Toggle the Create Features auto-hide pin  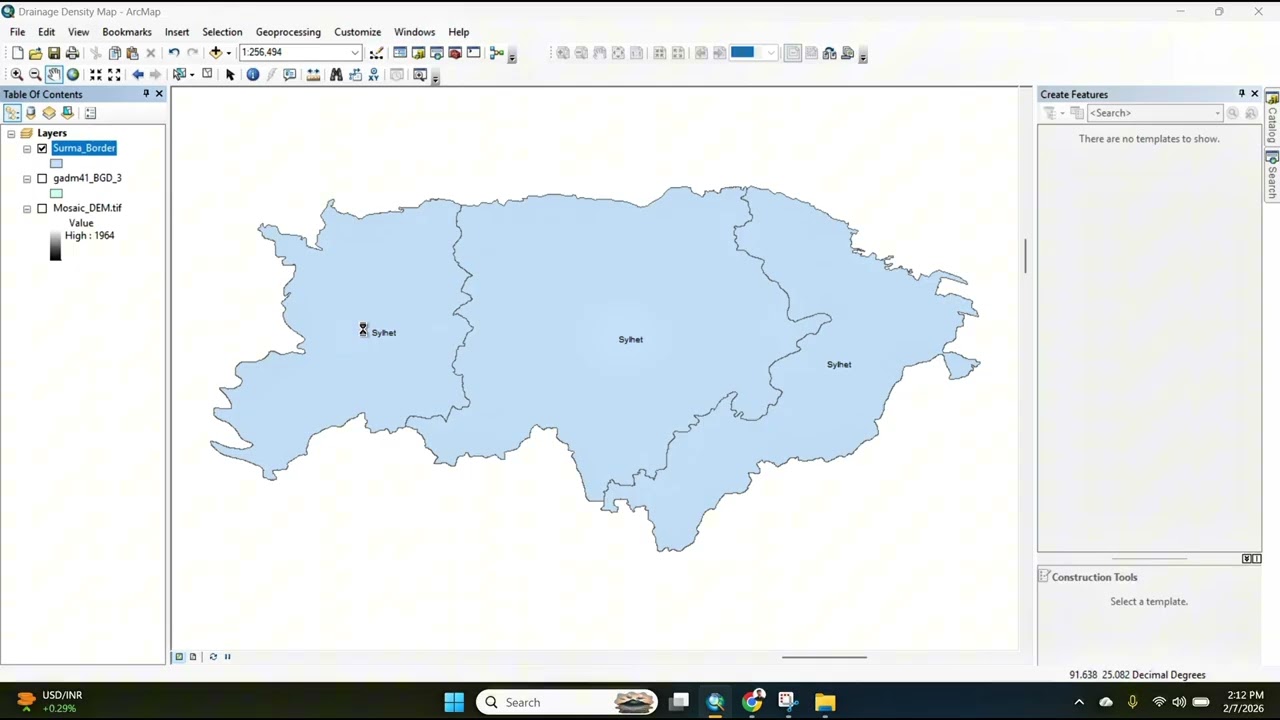[x=1241, y=94]
